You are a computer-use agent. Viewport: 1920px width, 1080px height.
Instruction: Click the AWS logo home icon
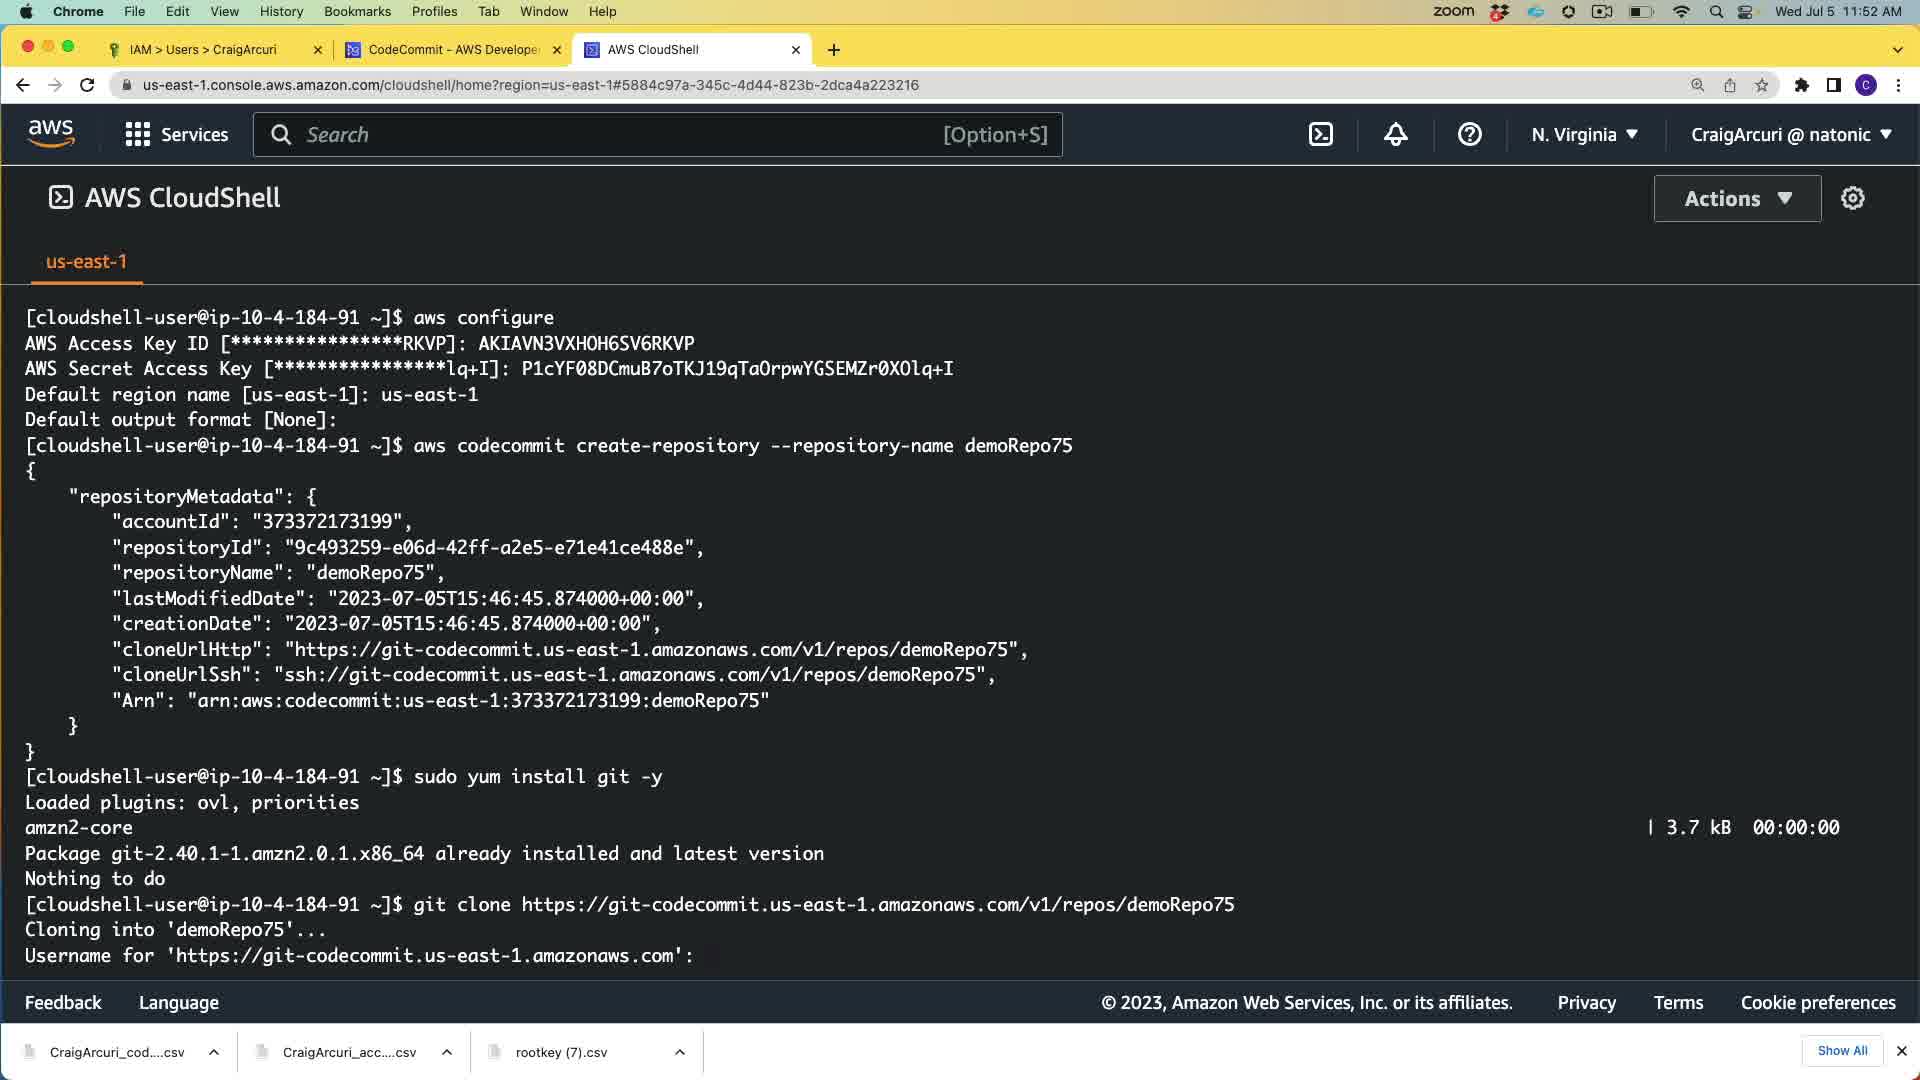tap(51, 133)
